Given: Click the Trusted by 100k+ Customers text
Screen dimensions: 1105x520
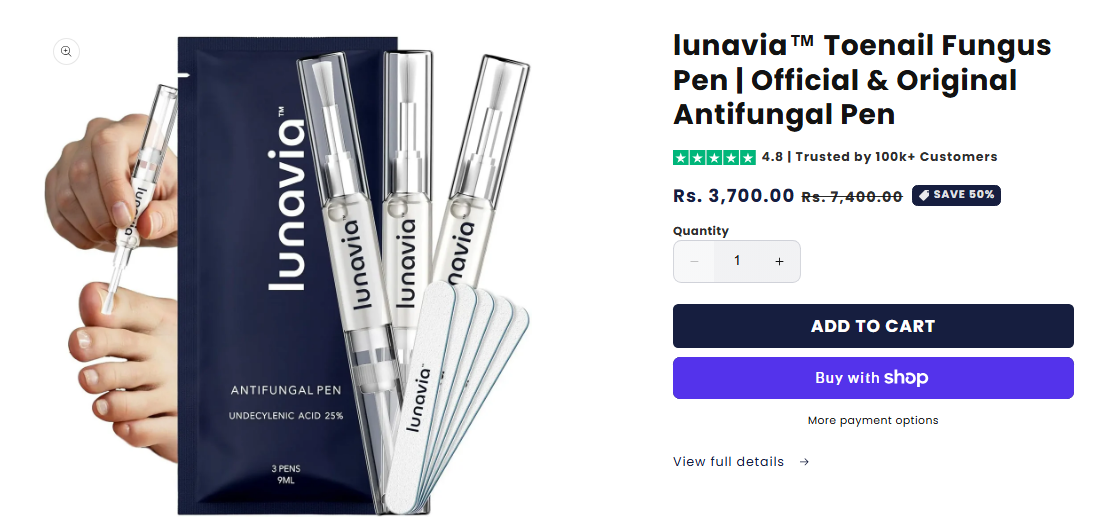Looking at the screenshot, I should pos(896,157).
